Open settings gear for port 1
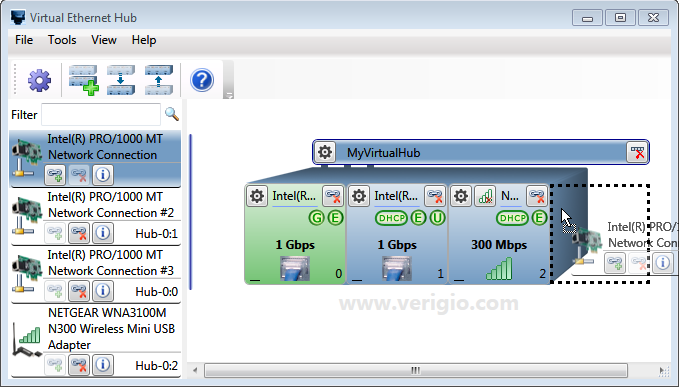The image size is (679, 387). [x=359, y=196]
